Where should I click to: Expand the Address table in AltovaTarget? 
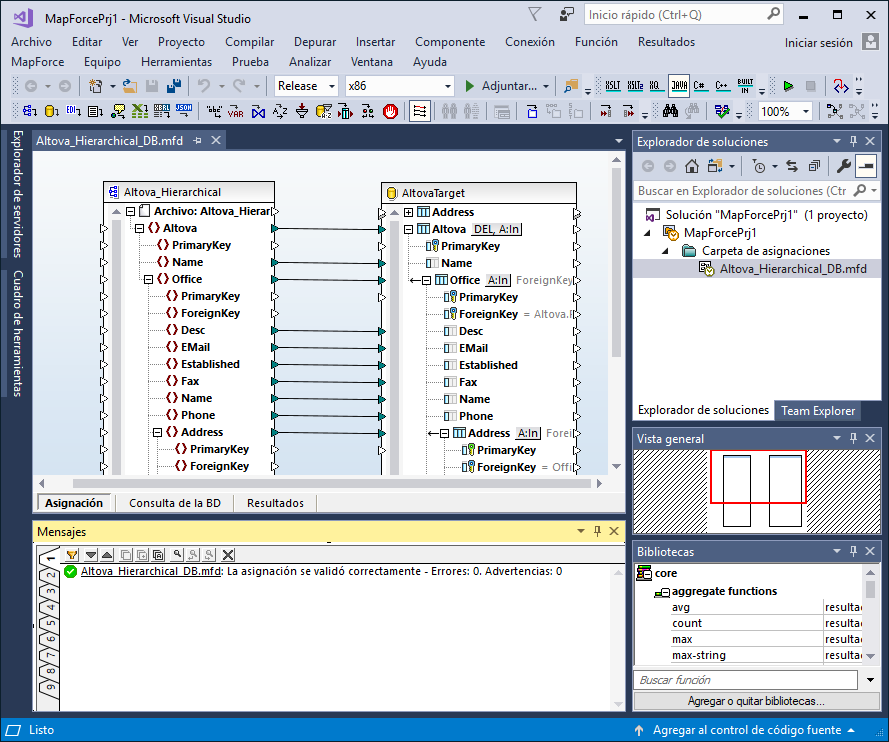(408, 212)
